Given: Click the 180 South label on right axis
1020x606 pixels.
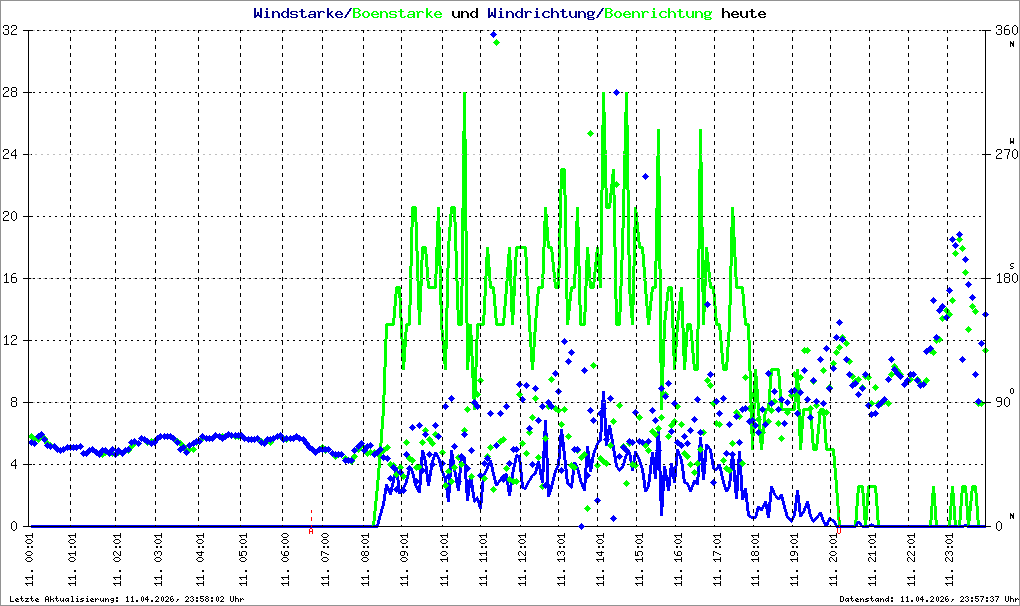Looking at the screenshot, I should [1006, 278].
